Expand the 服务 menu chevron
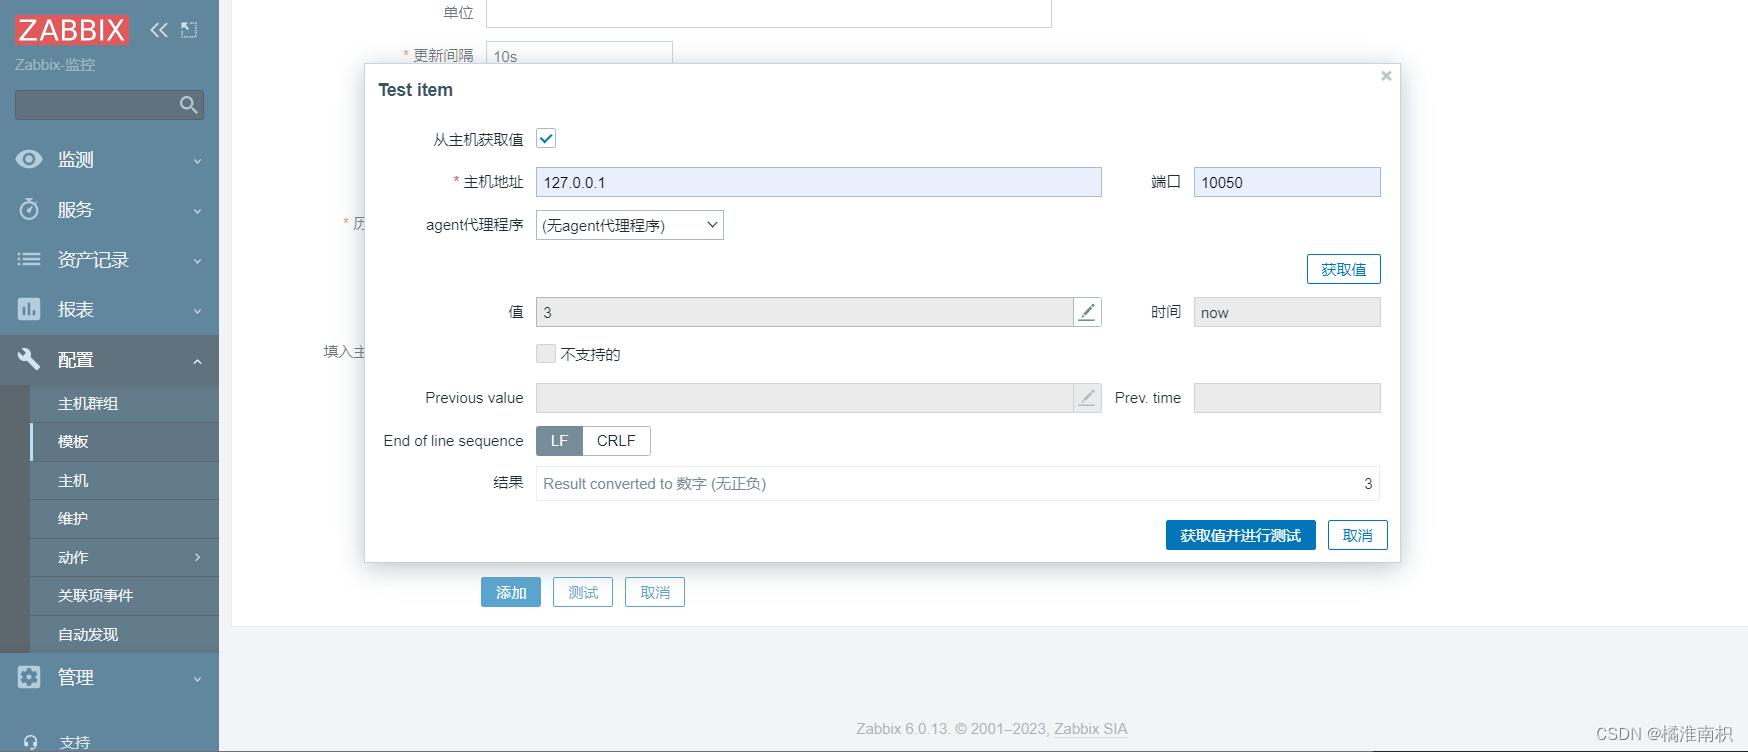The height and width of the screenshot is (752, 1748). click(197, 211)
